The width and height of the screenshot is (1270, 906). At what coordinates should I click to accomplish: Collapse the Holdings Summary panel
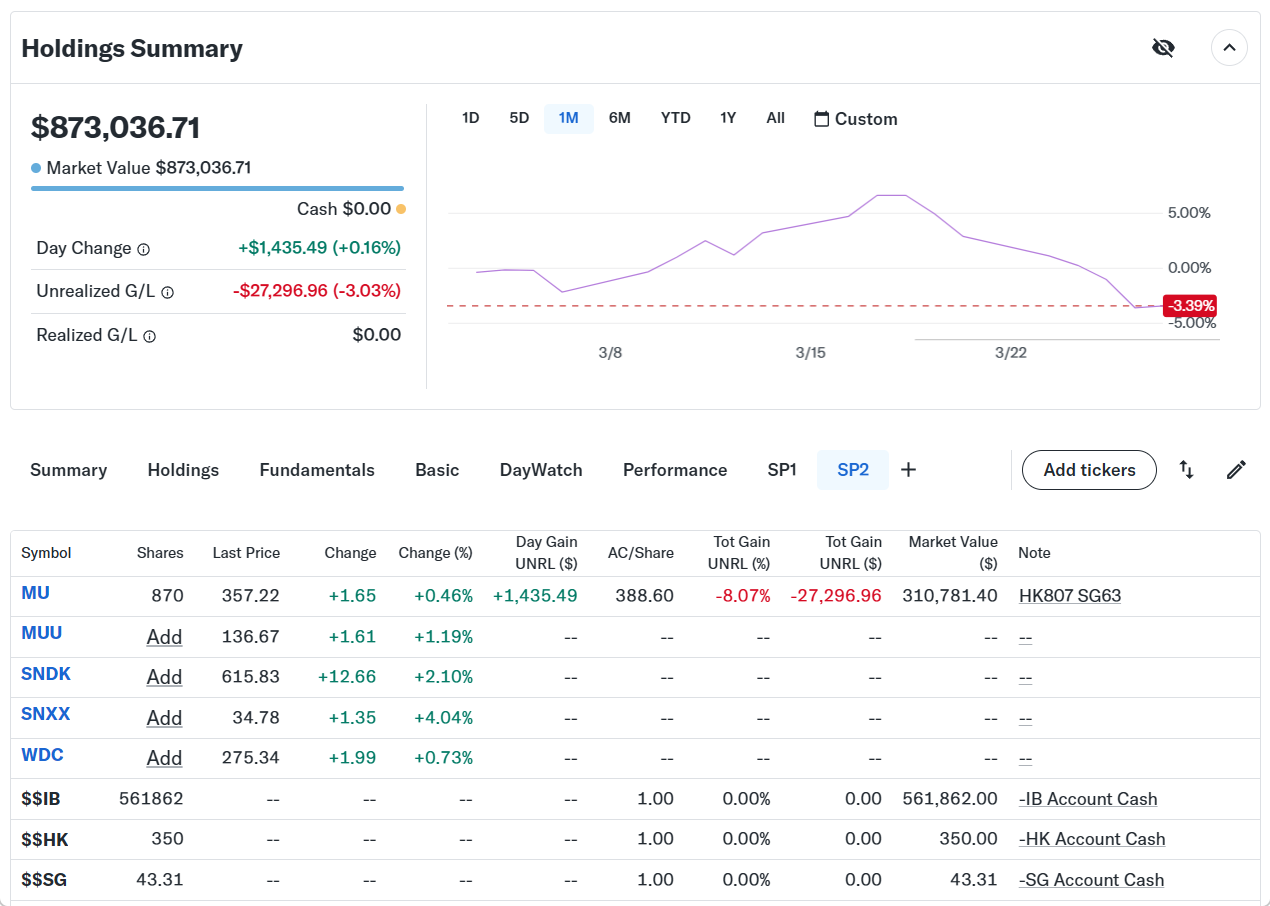(x=1229, y=48)
